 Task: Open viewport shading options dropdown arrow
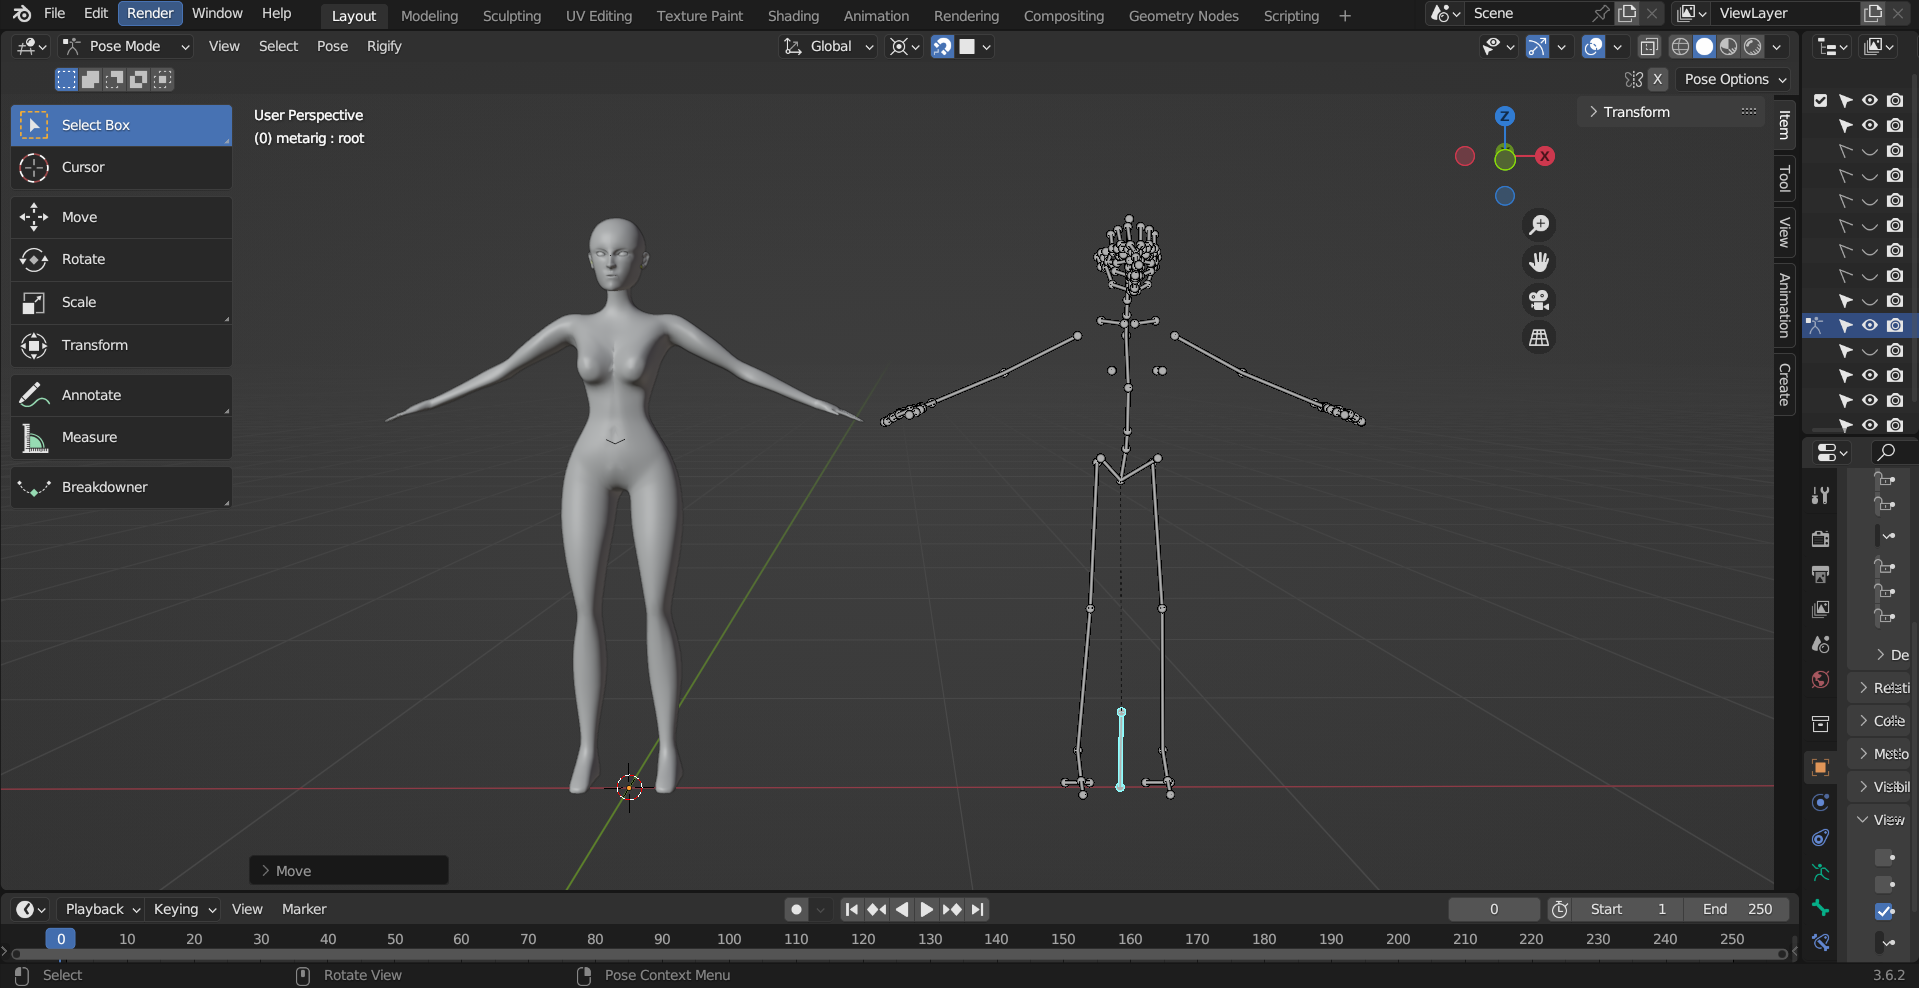[1777, 46]
